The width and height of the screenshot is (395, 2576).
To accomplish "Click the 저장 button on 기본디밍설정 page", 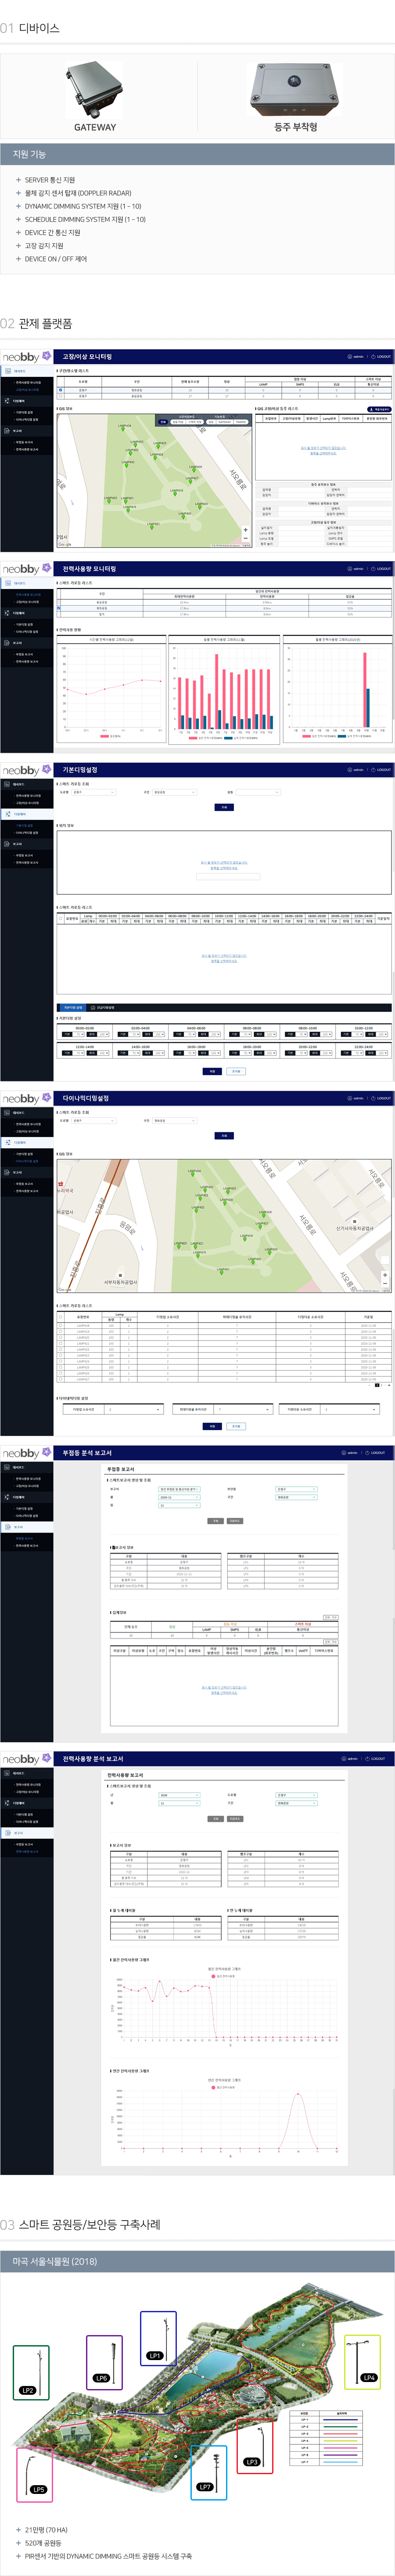I will click(212, 1071).
